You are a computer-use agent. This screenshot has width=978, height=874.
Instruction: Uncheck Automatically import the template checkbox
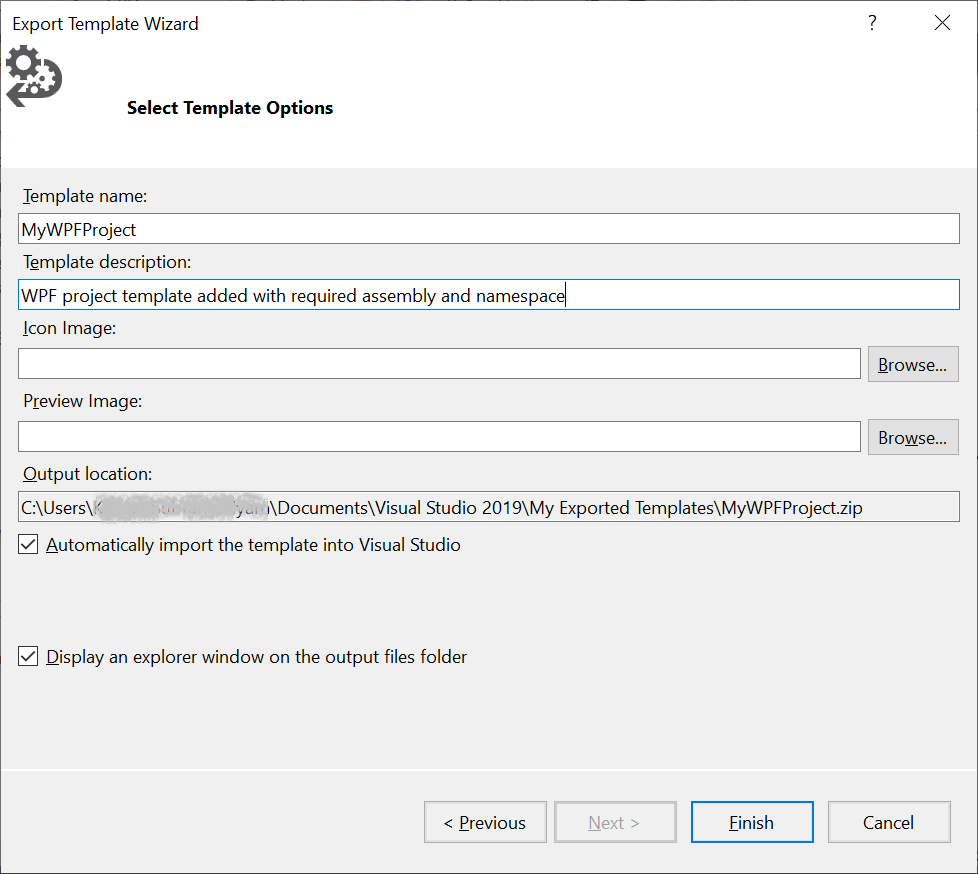(x=29, y=545)
